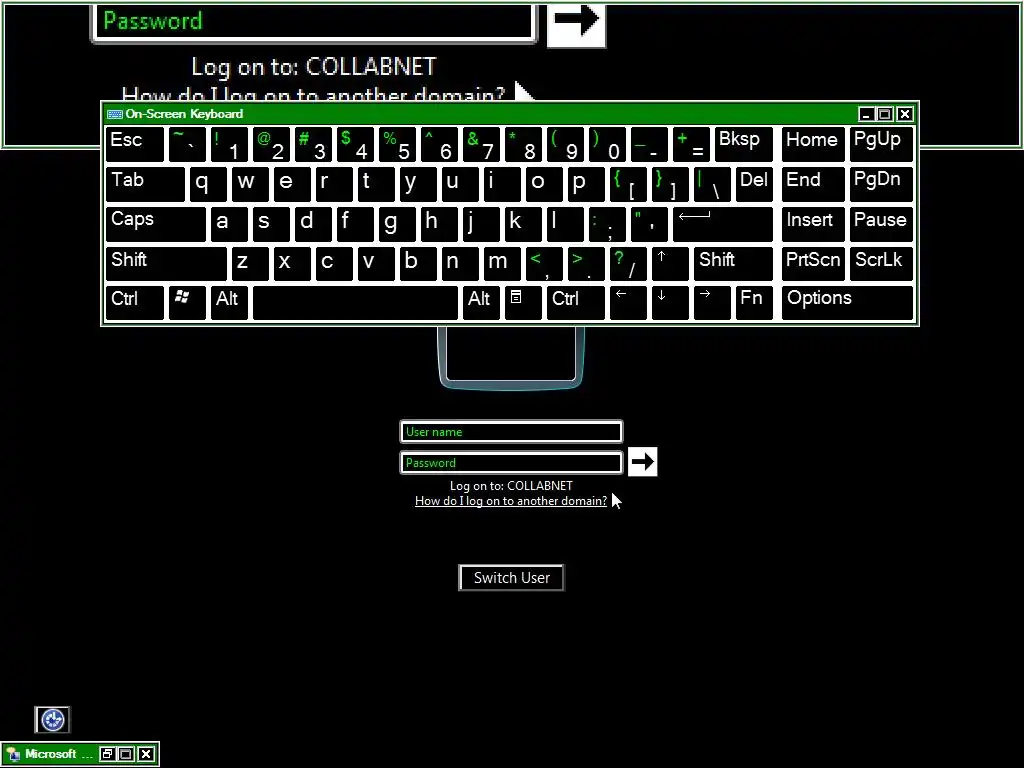Click the up arrow key
The width and height of the screenshot is (1024, 768).
(x=670, y=264)
